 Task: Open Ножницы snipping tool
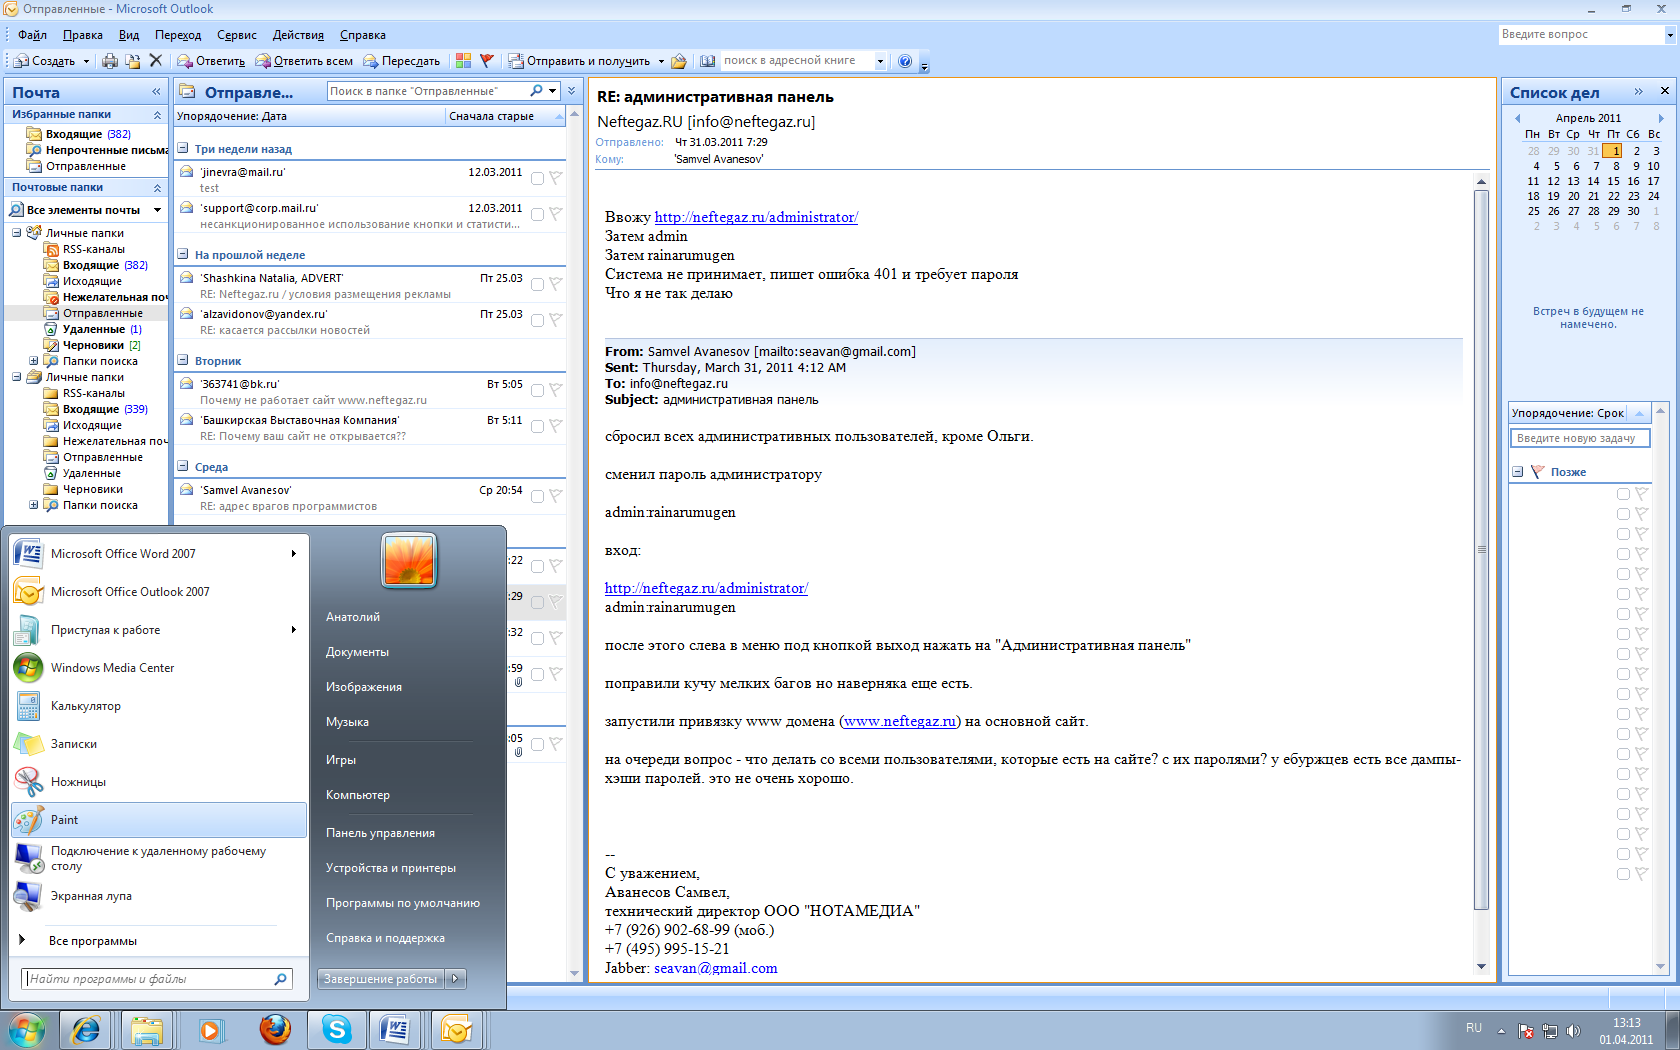click(x=159, y=782)
